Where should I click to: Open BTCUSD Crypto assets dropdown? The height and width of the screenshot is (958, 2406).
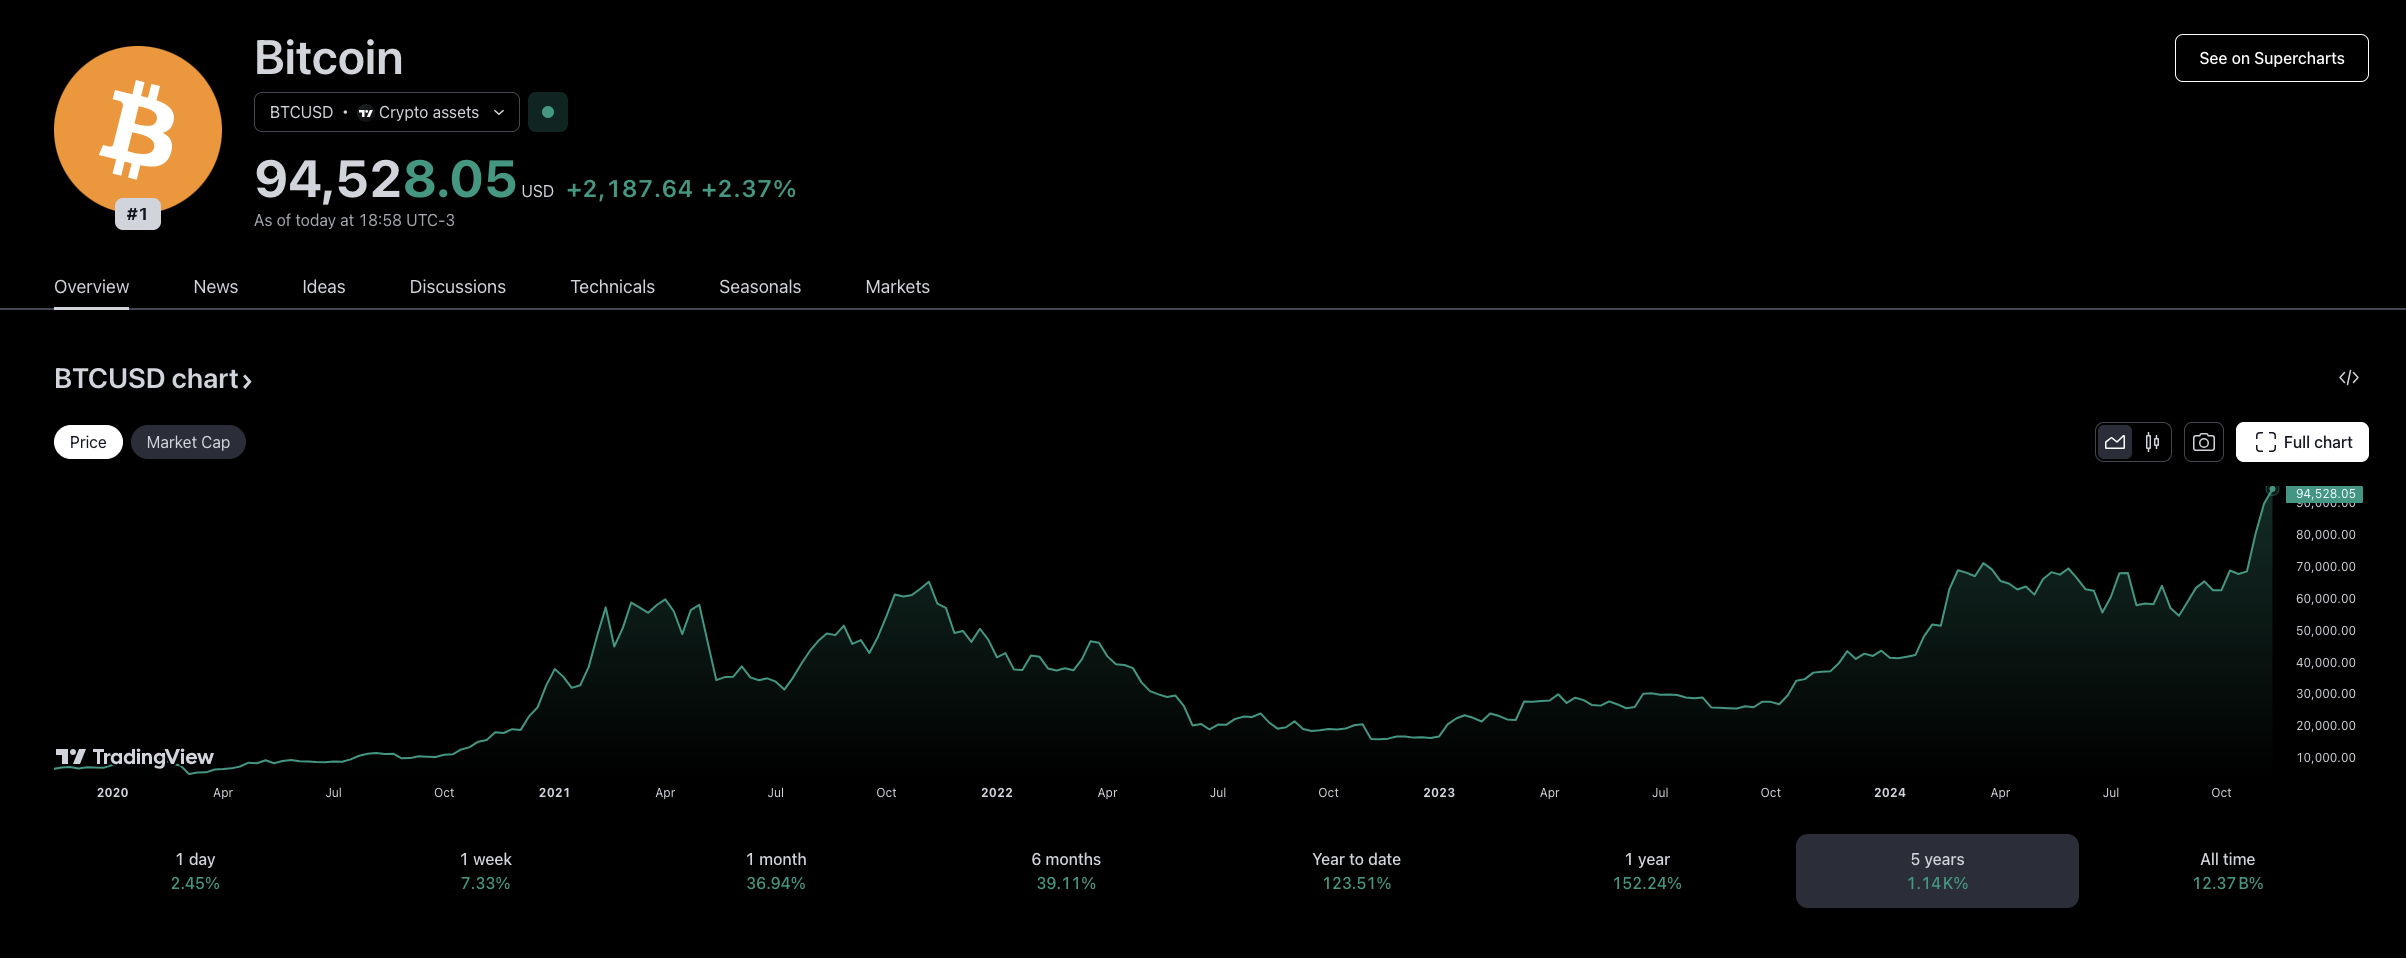click(387, 112)
